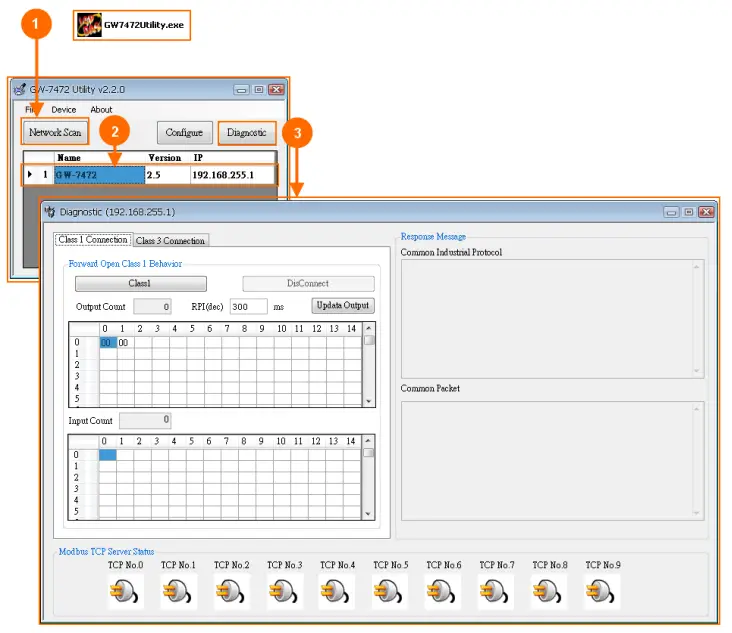Screen dimensions: 732x633
Task: Click the Update Output button
Action: [x=343, y=305]
